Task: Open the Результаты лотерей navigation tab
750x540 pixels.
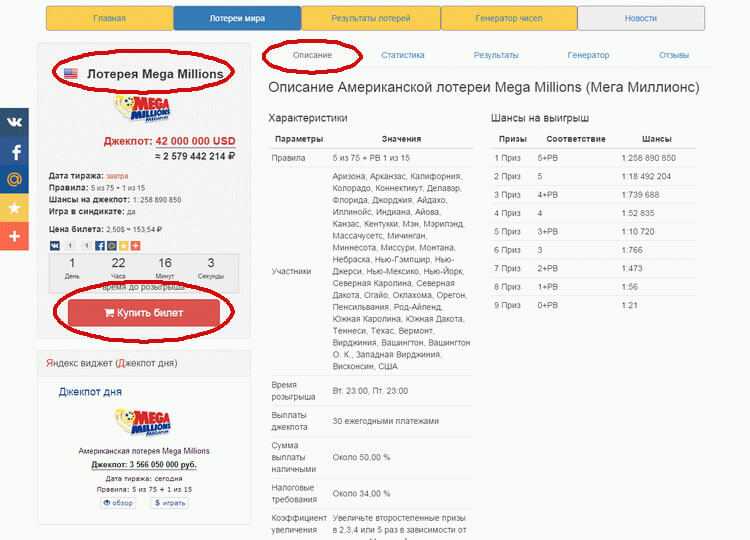Action: click(x=371, y=18)
